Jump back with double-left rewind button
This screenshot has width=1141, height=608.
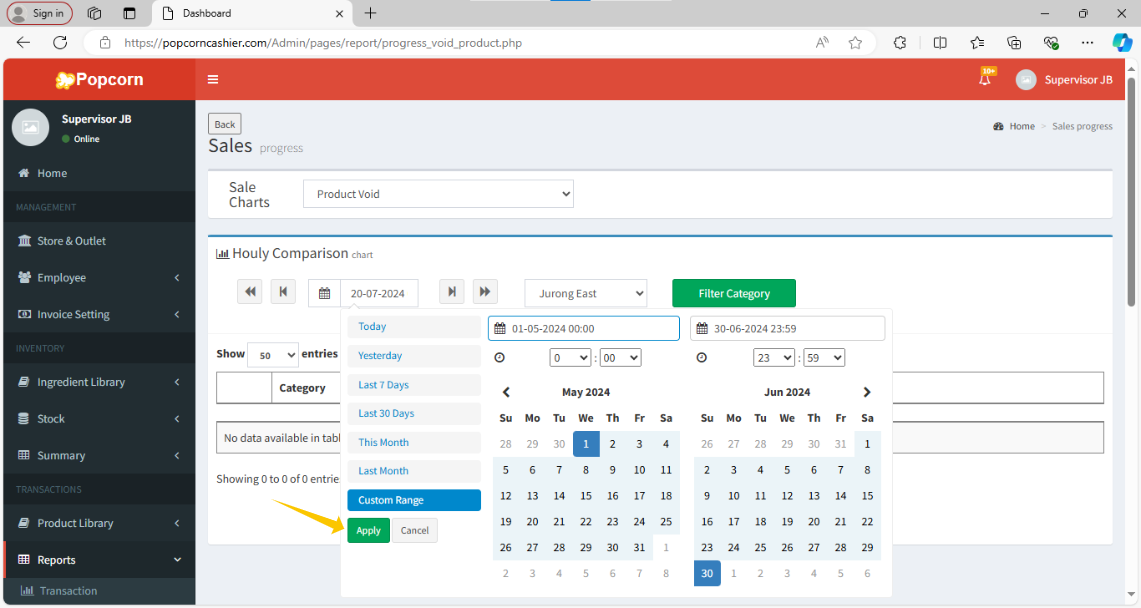[250, 292]
